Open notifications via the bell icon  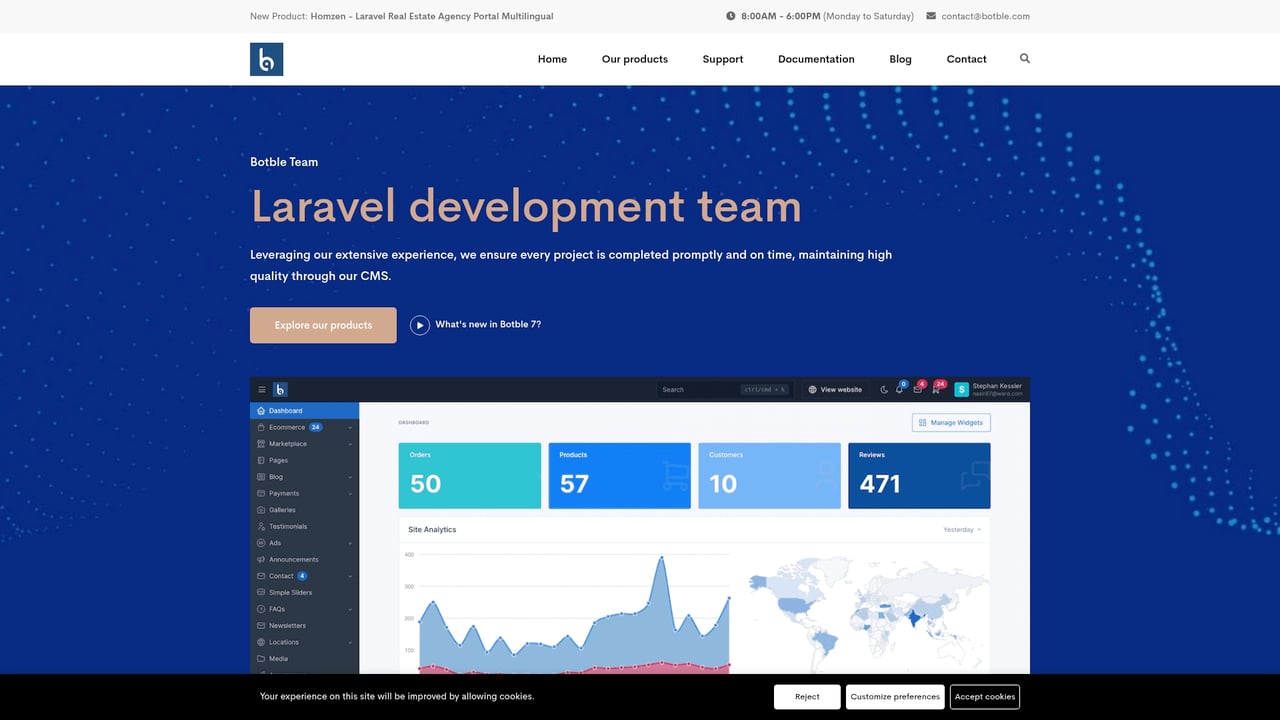click(x=899, y=390)
